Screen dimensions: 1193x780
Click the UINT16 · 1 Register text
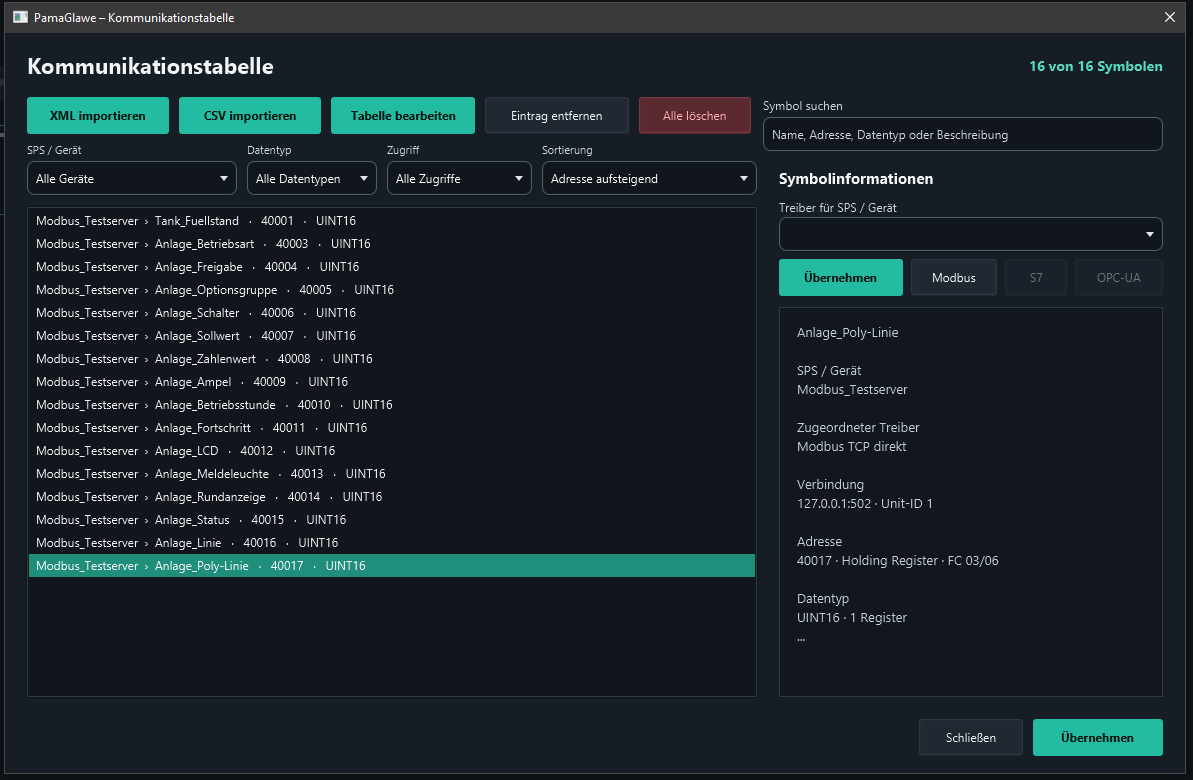click(852, 617)
